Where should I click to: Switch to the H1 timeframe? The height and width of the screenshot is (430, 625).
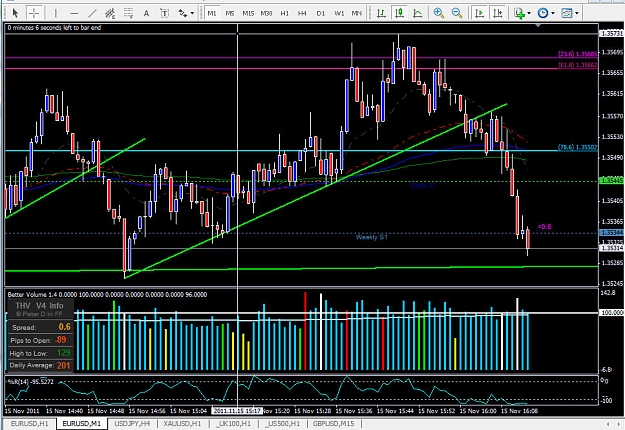tap(285, 13)
